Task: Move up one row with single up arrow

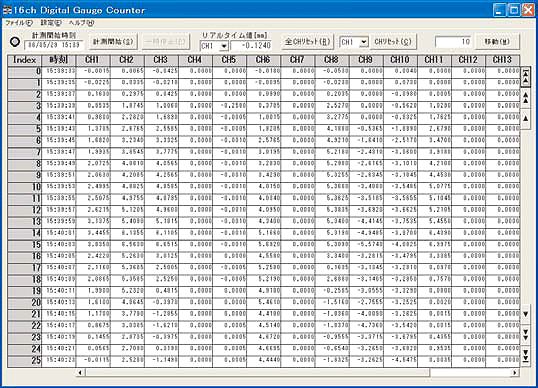Action: [x=525, y=119]
